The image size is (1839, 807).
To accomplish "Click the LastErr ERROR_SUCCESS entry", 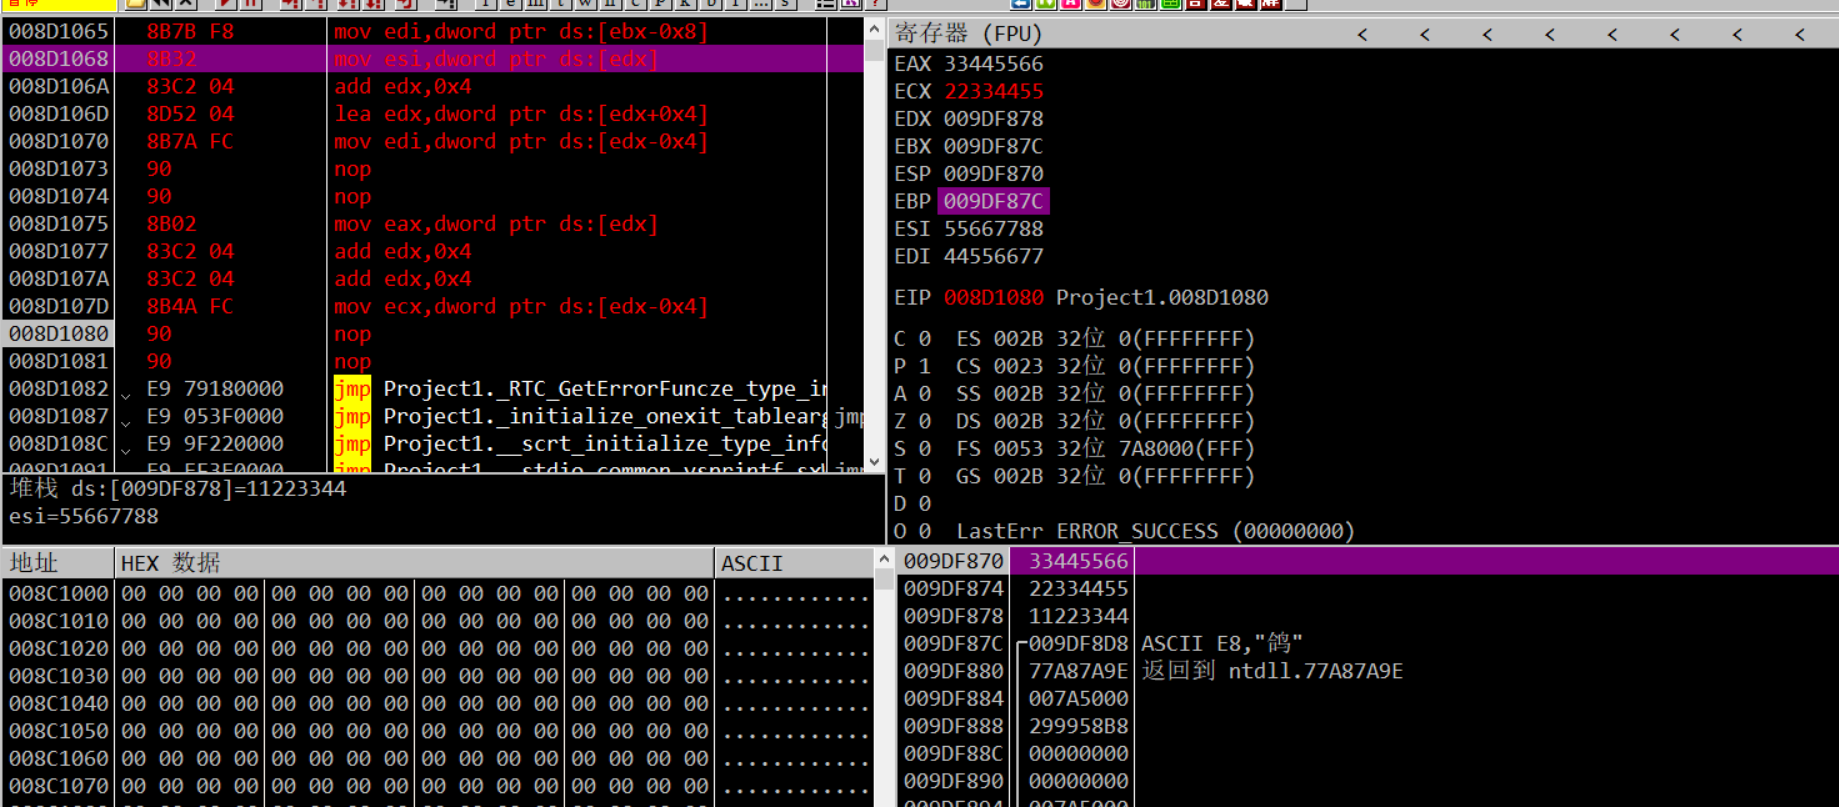I will pyautogui.click(x=1155, y=531).
